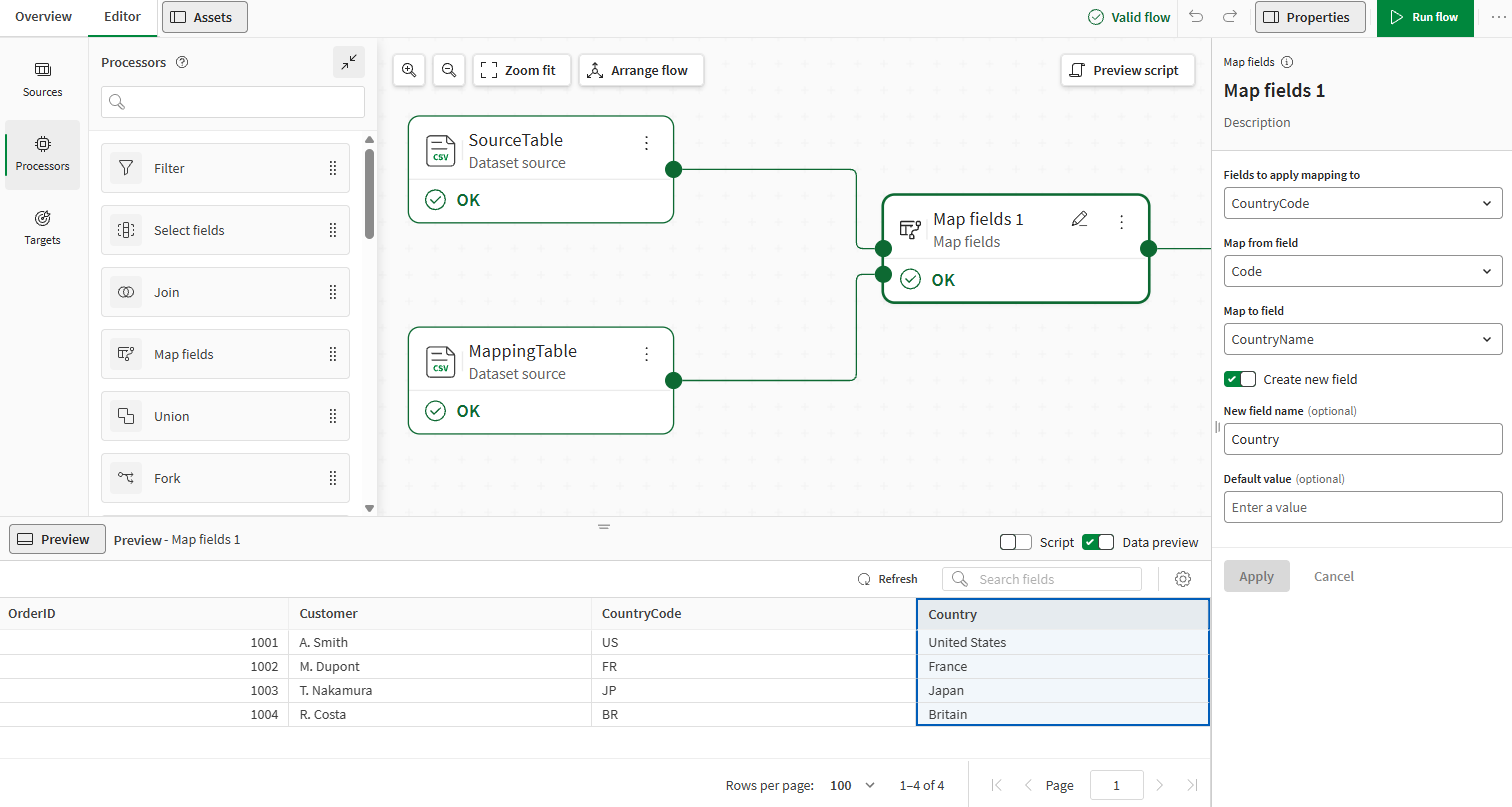Zoom in on the flow canvas

pyautogui.click(x=409, y=70)
